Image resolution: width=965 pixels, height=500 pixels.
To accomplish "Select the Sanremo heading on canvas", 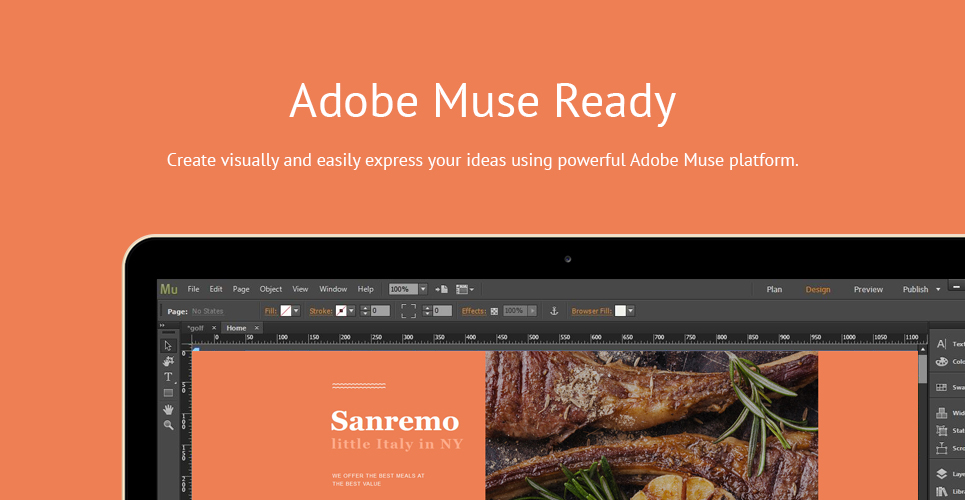I will 395,422.
